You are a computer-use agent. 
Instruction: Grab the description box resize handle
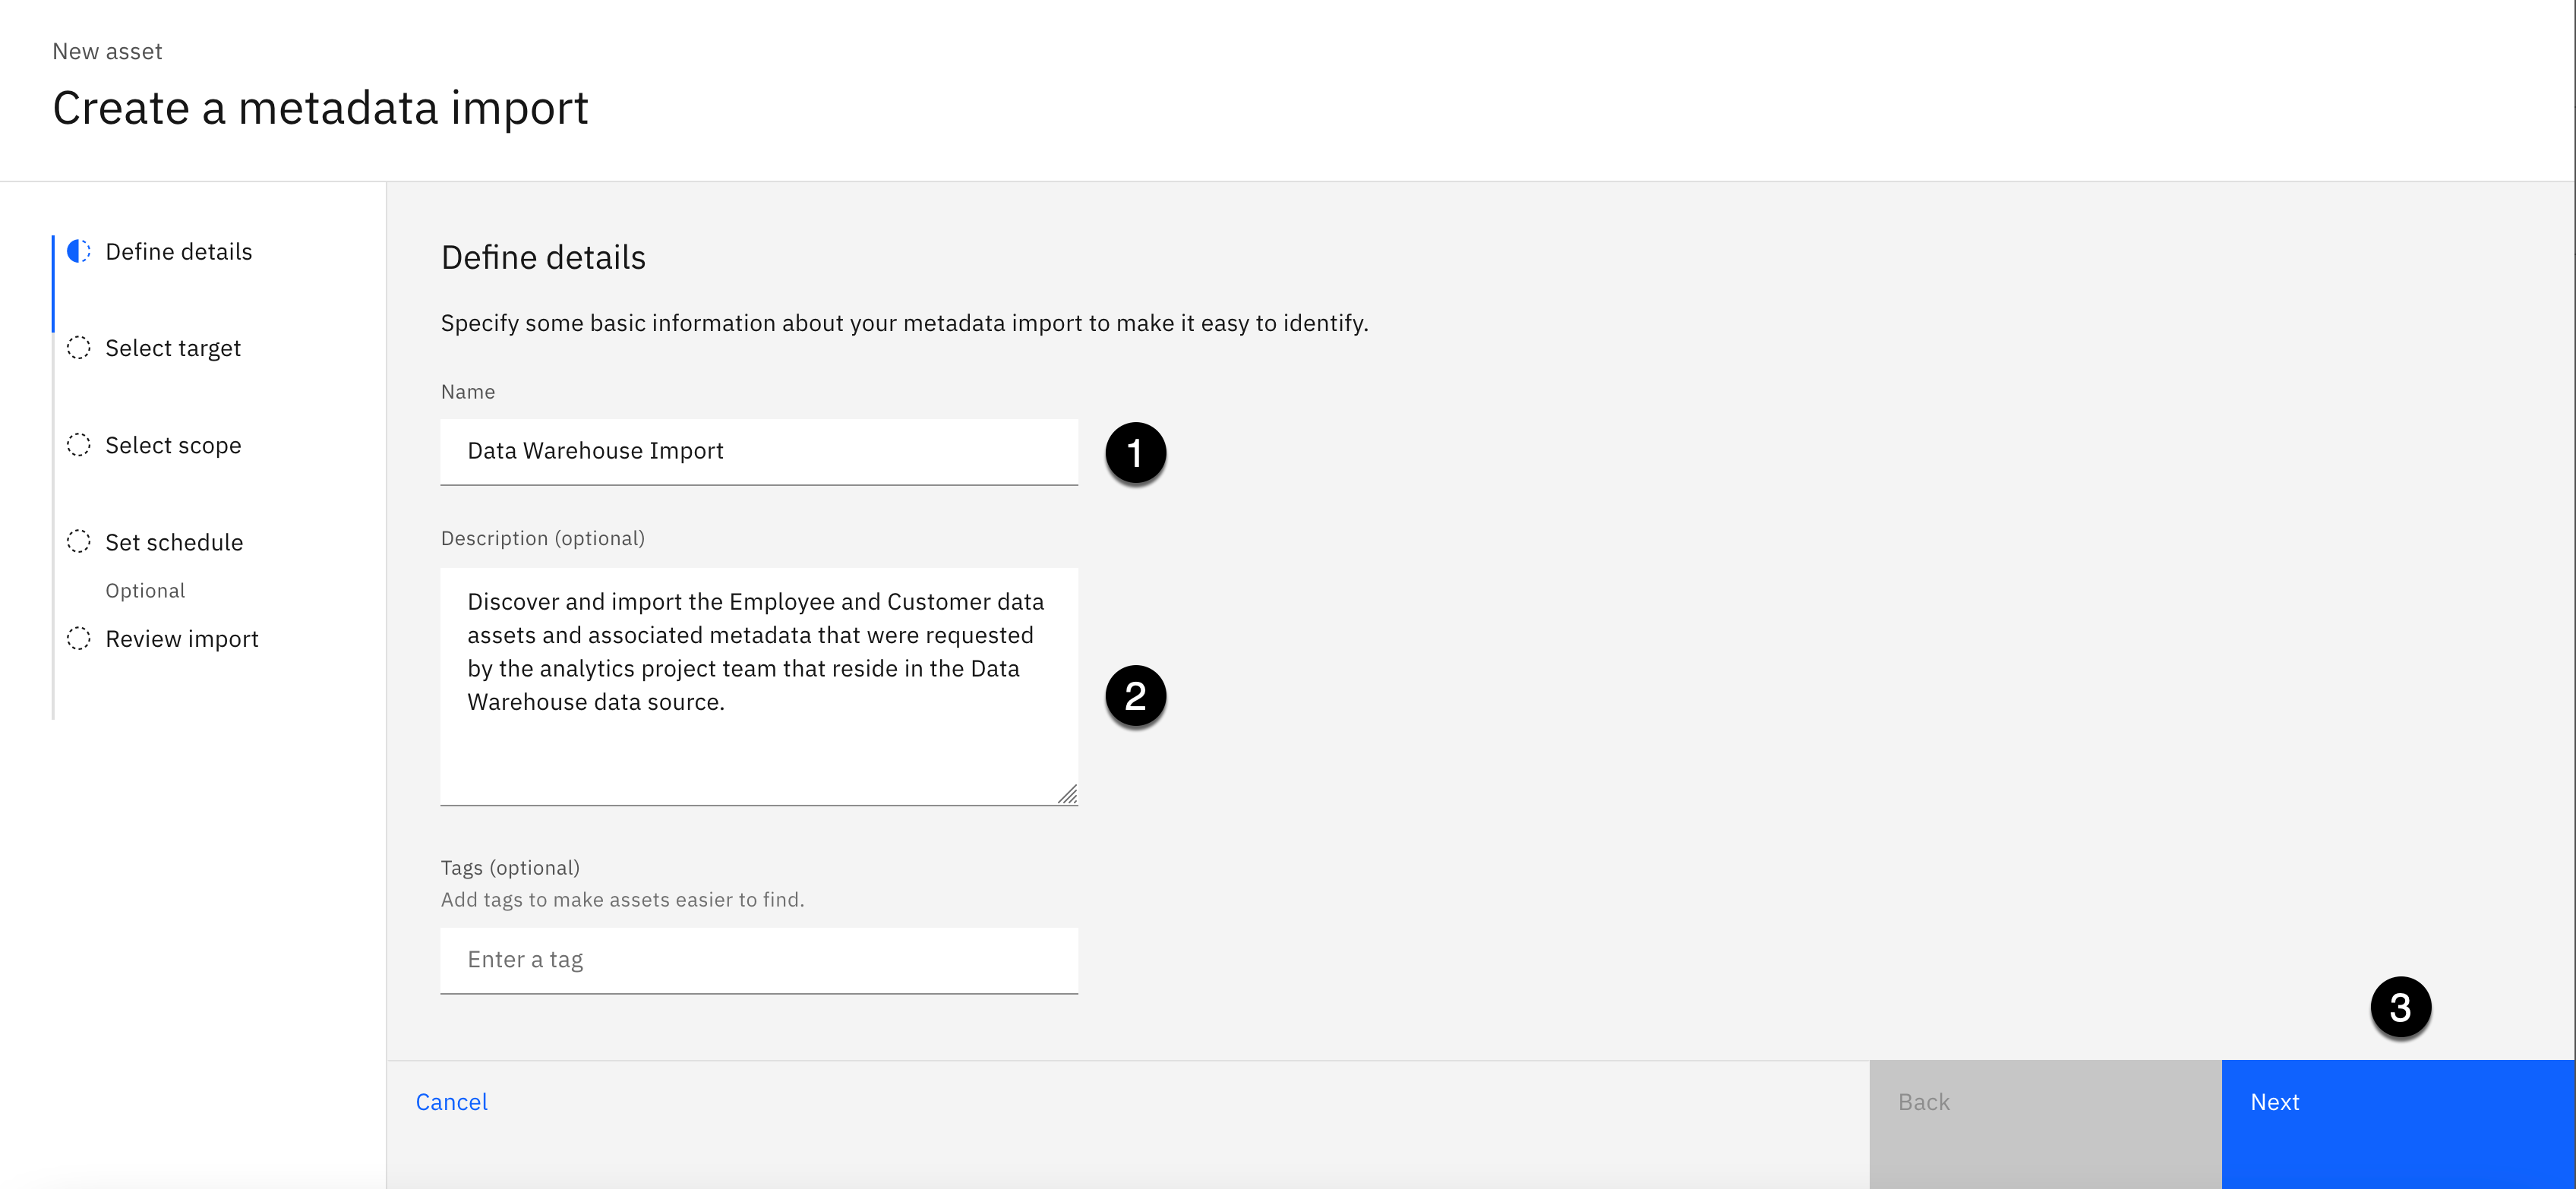[1068, 795]
